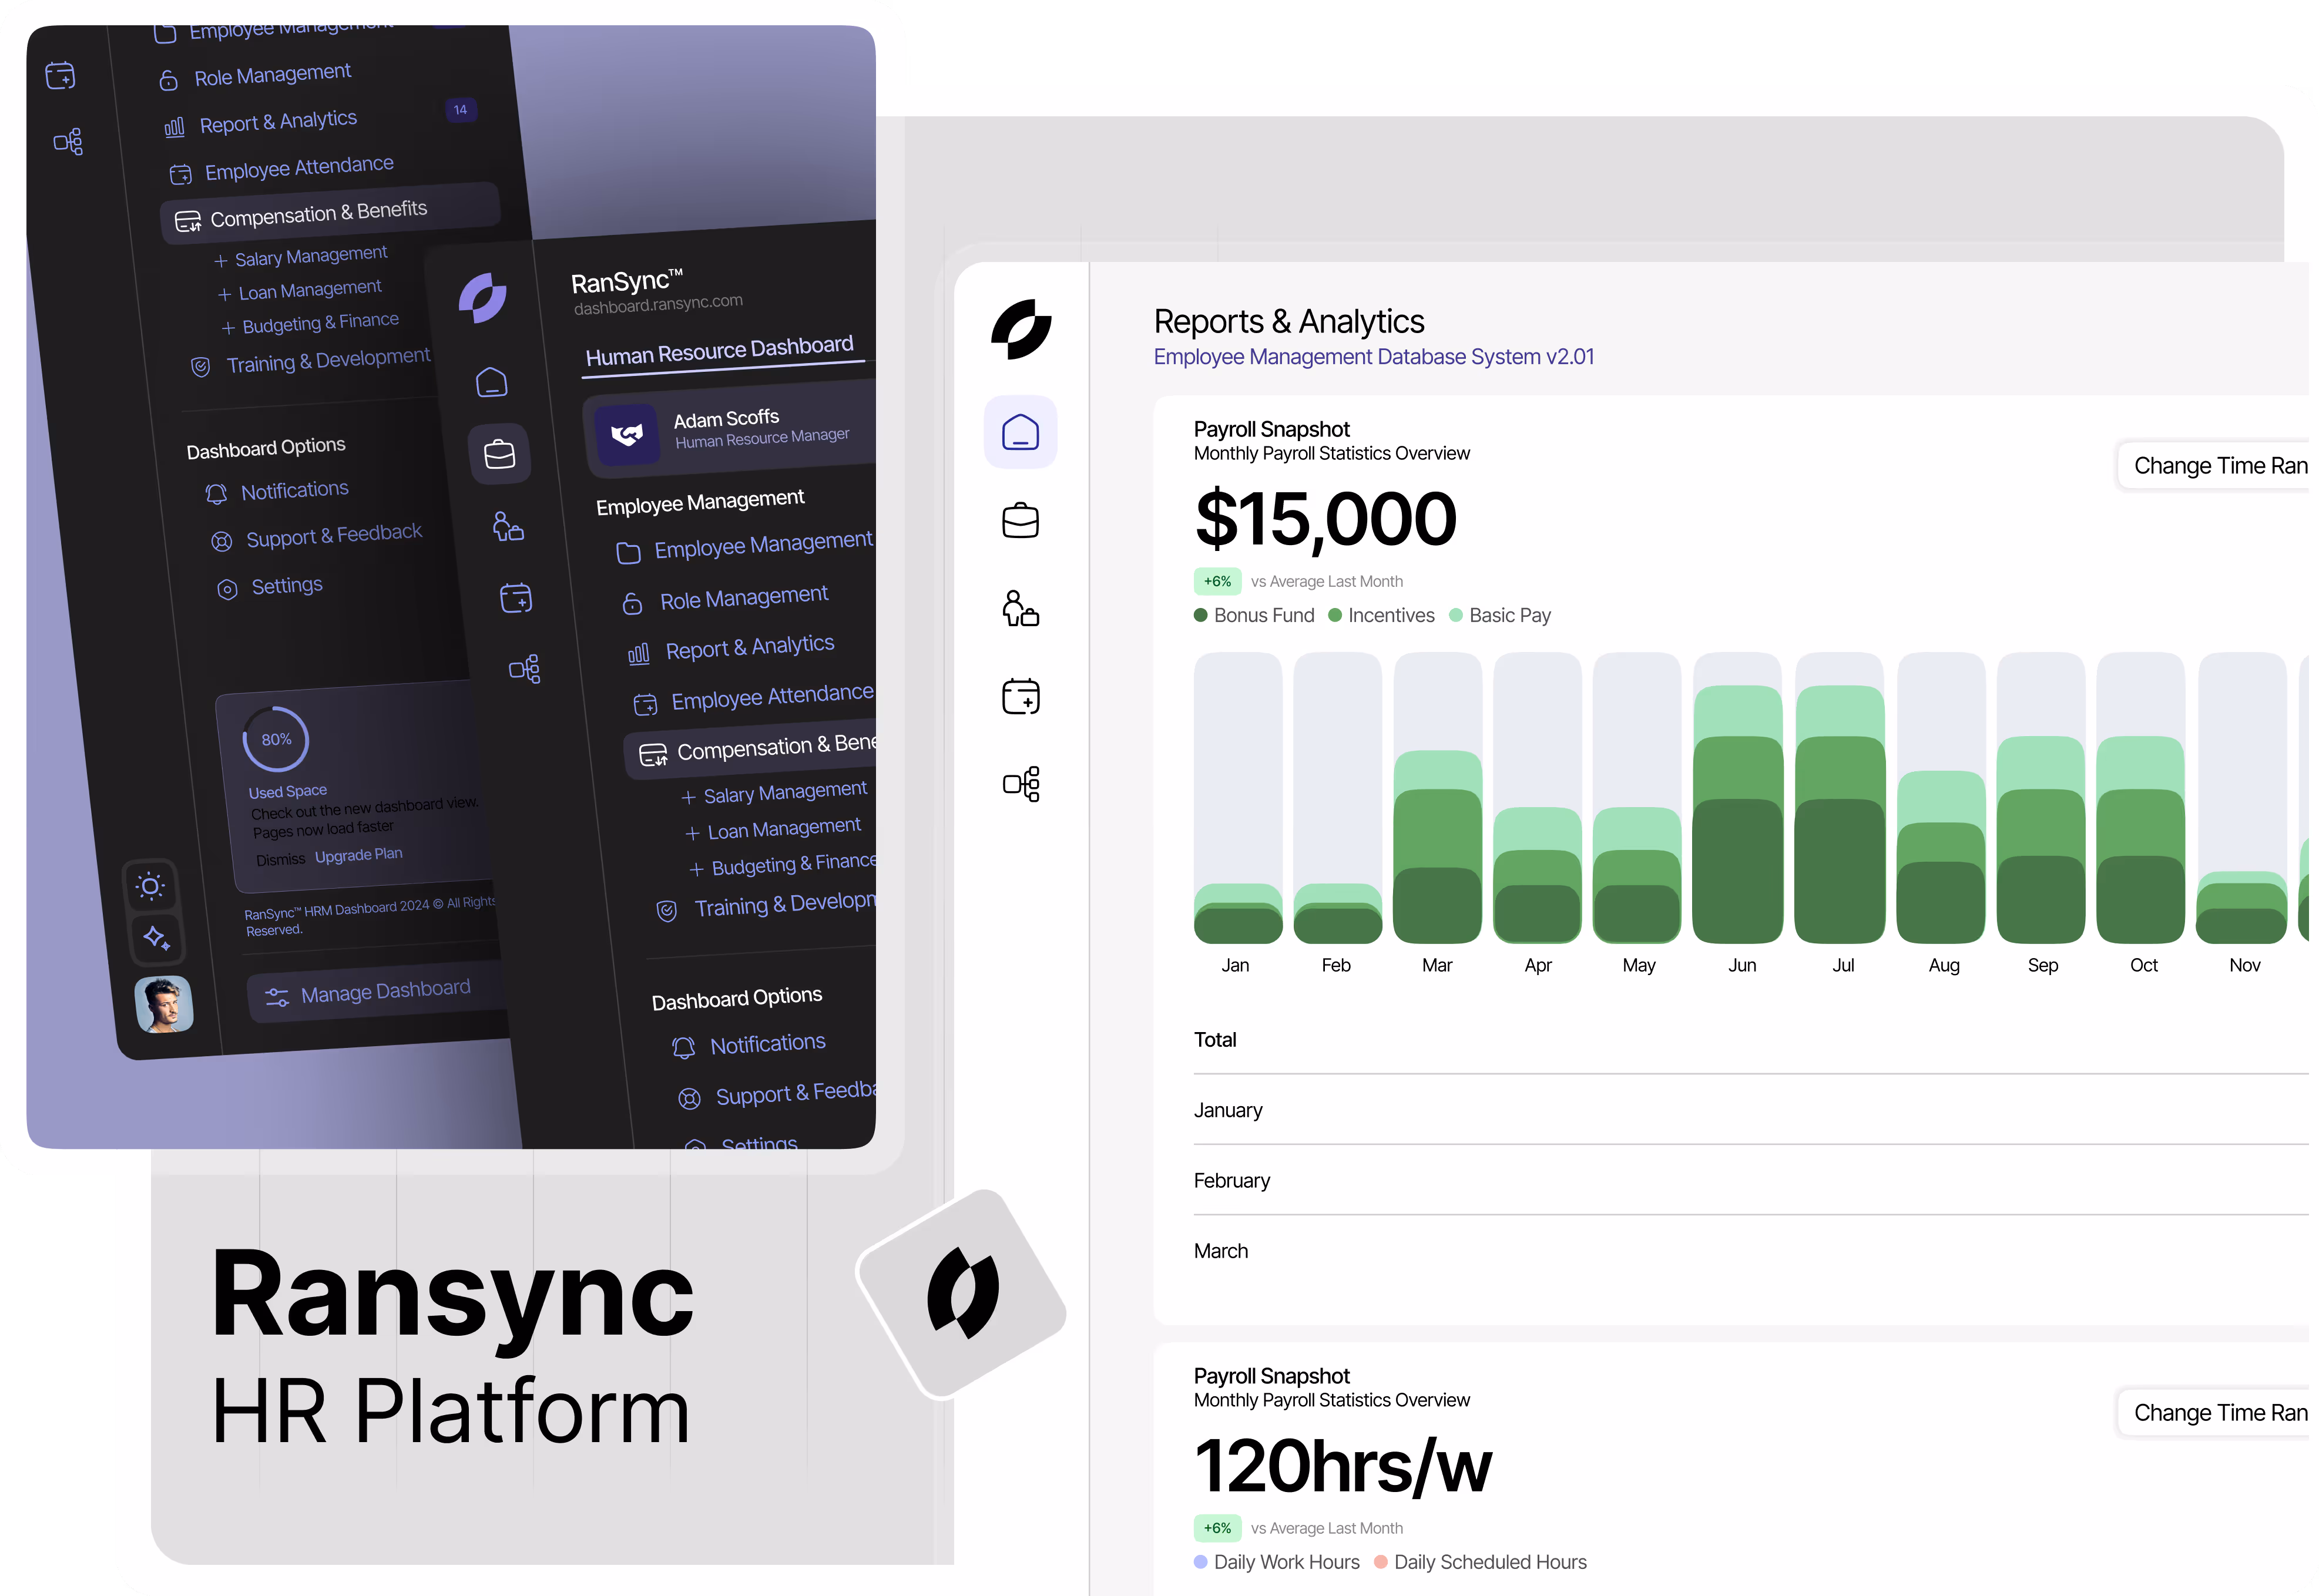Click the lifebuoy icon beside Support & Feedback in rear sidebar
The image size is (2319, 1596).
pos(221,542)
